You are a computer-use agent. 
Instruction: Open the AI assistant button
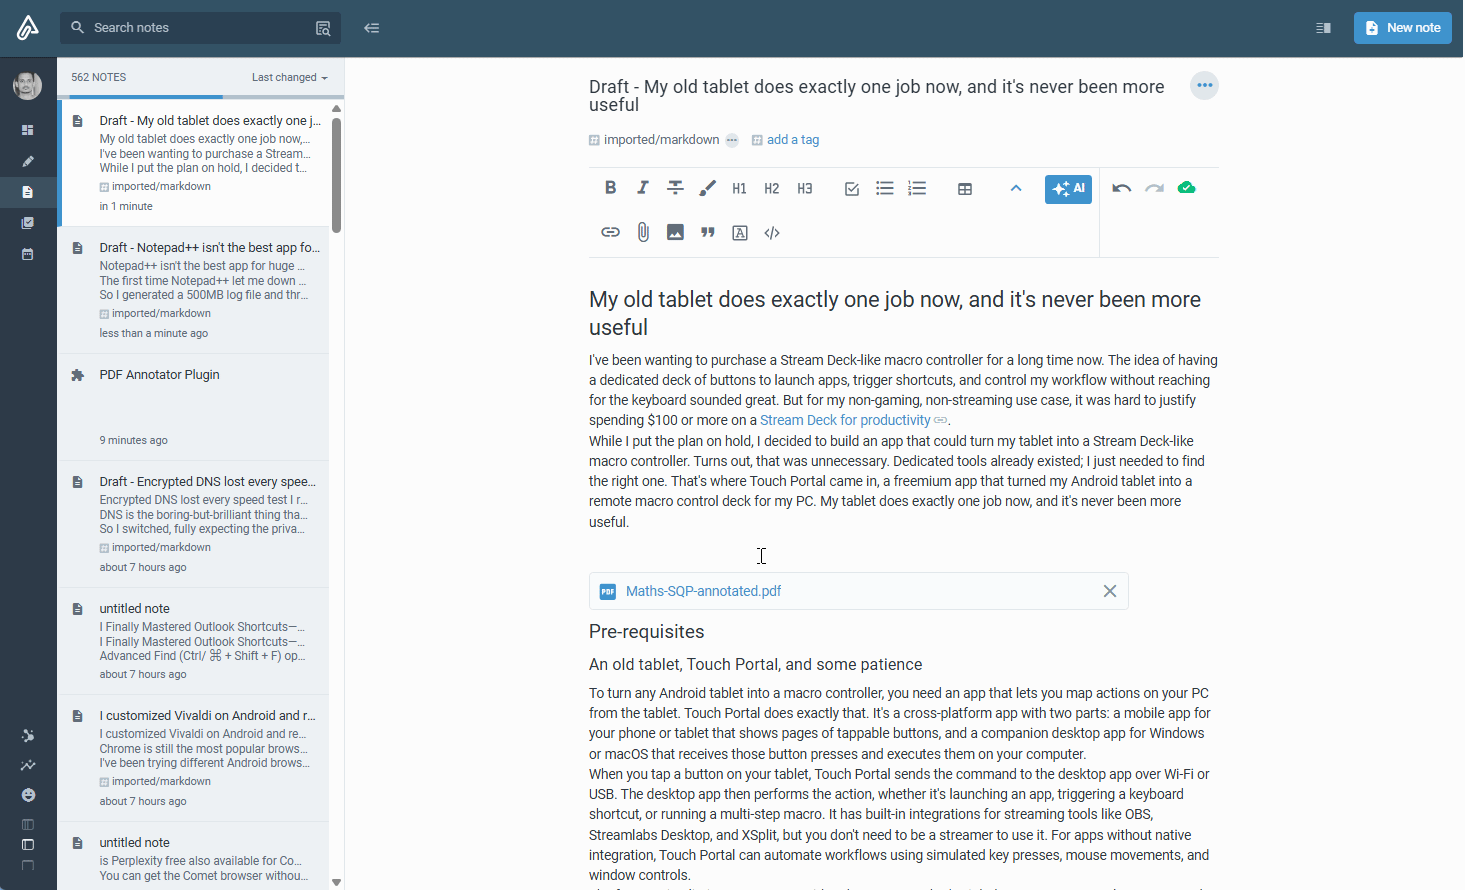click(1068, 189)
